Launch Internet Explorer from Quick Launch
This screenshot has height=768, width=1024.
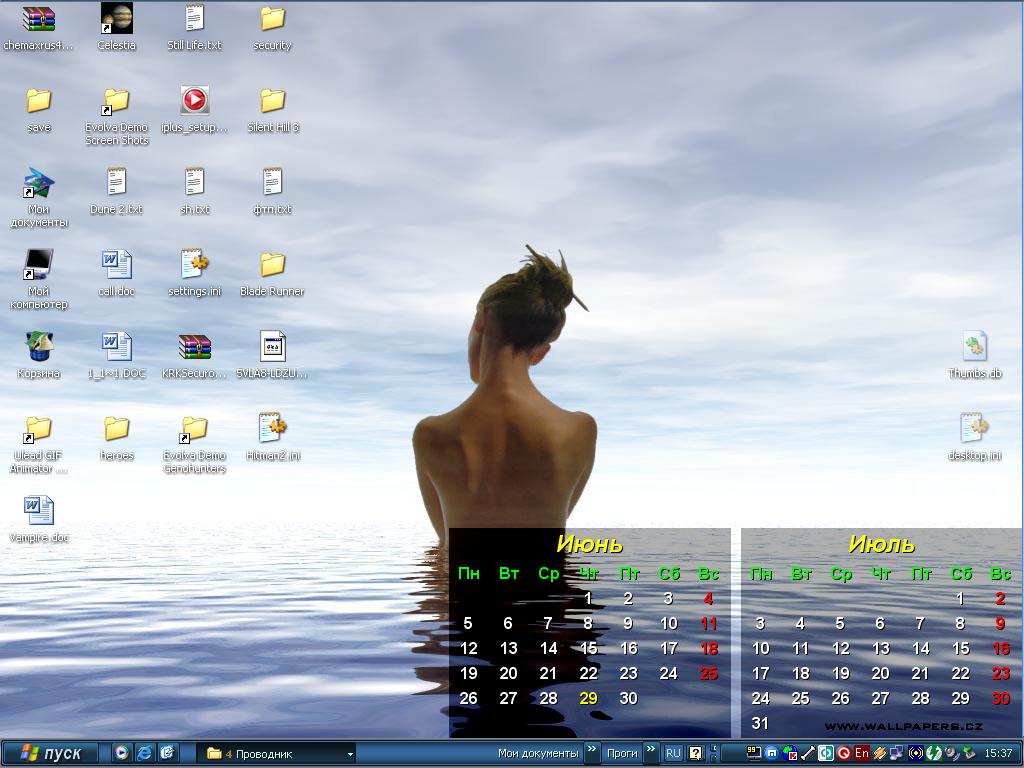[145, 753]
